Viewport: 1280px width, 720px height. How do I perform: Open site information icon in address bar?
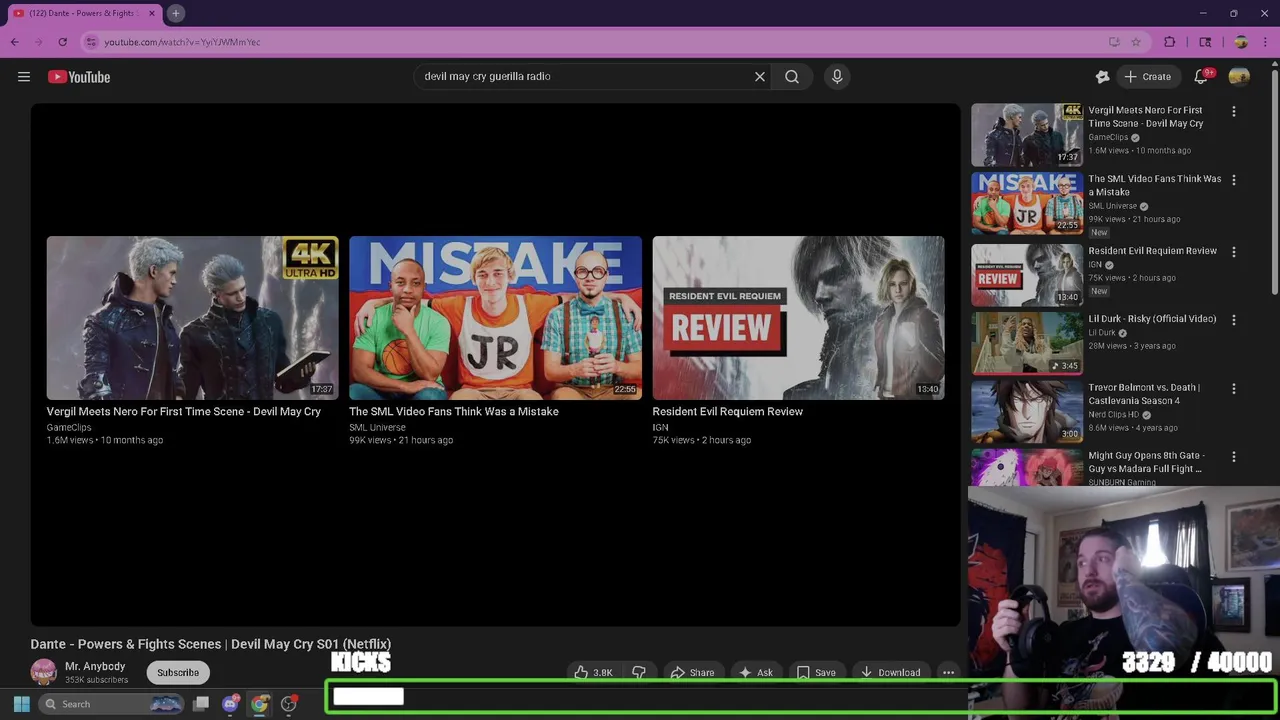91,42
